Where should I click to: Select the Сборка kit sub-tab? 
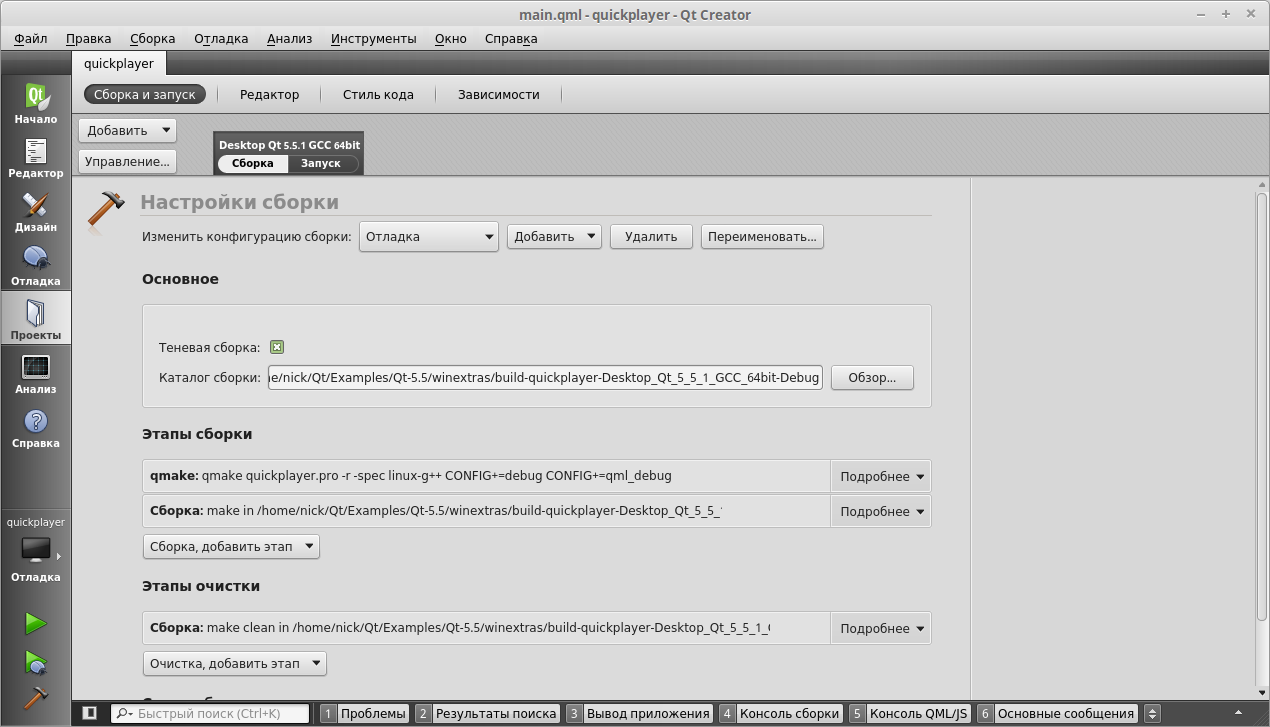click(253, 163)
